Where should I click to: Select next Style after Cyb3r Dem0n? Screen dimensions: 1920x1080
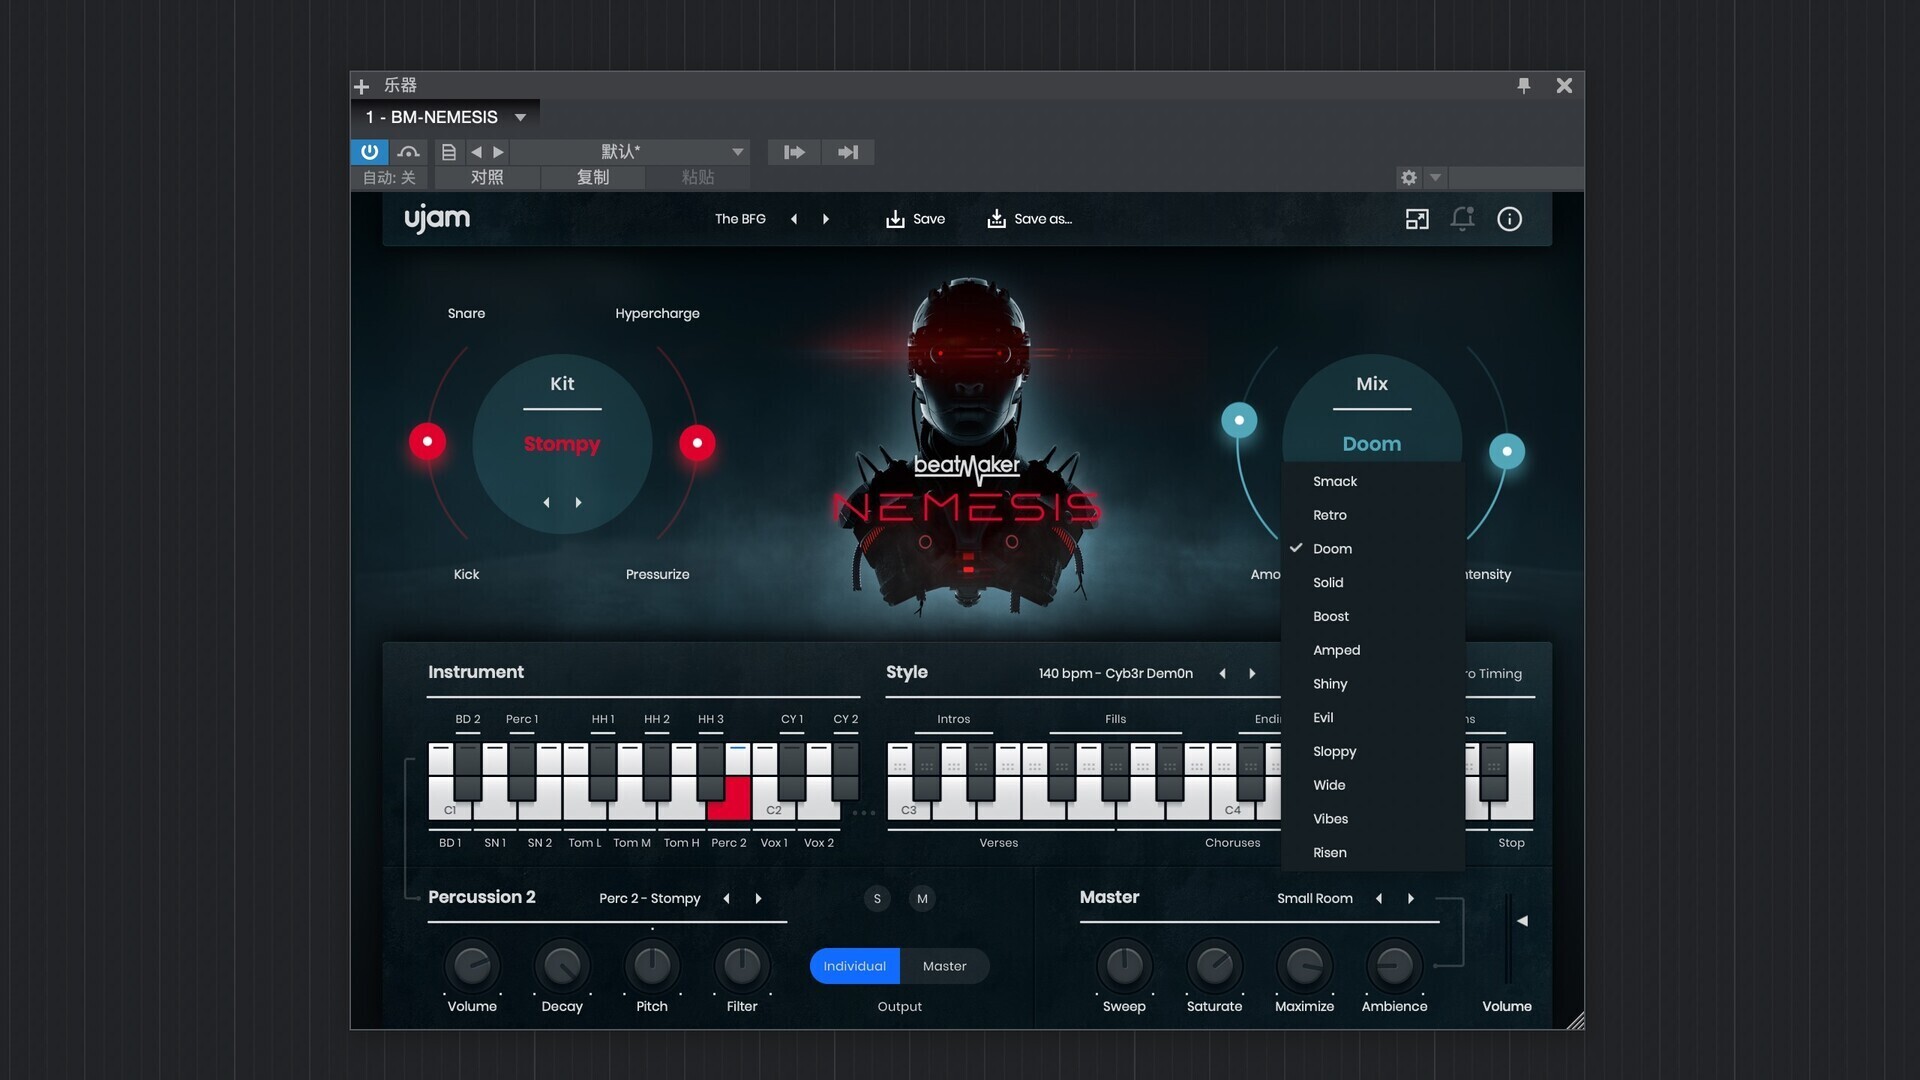[1252, 673]
